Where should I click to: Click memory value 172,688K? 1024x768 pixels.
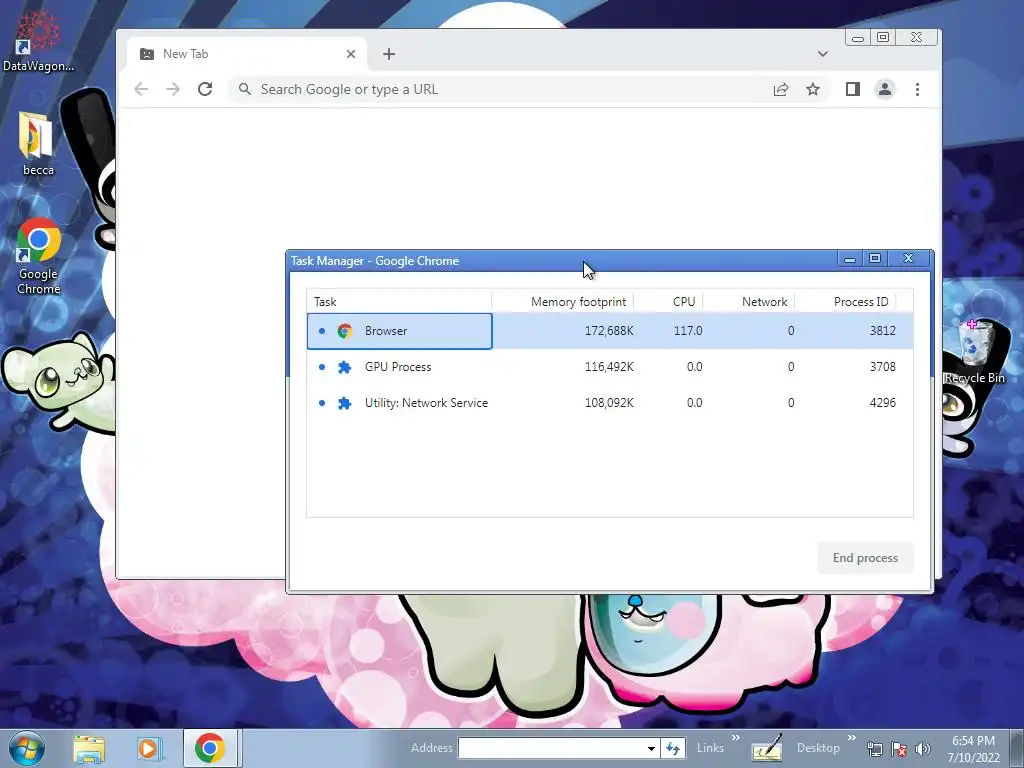click(x=609, y=331)
